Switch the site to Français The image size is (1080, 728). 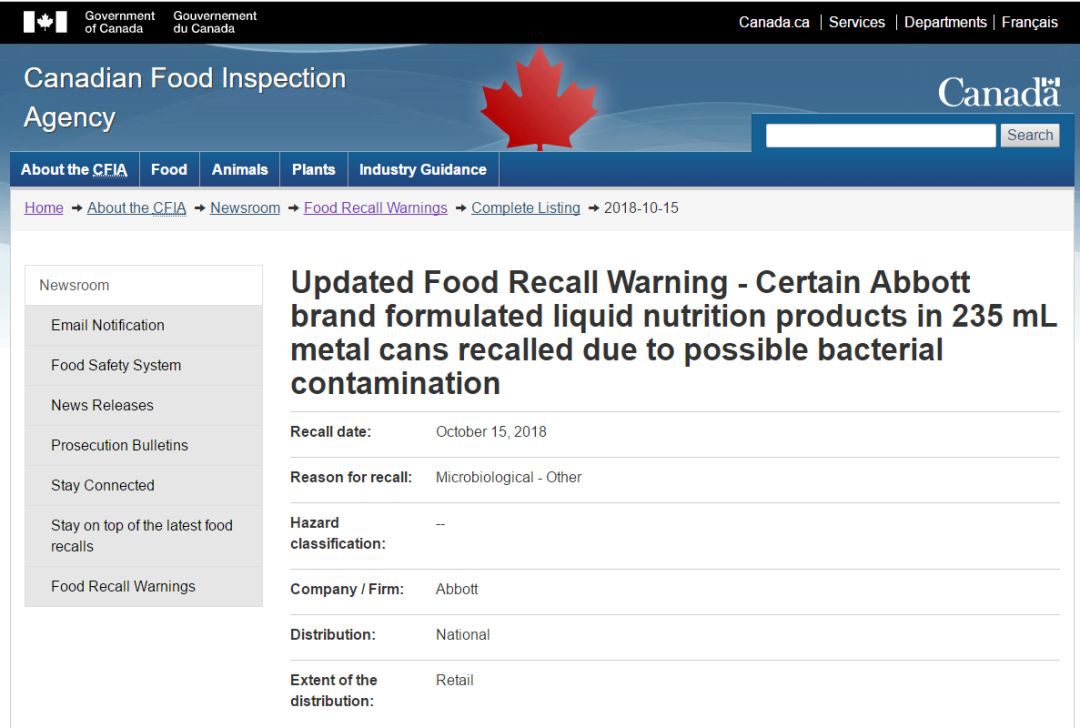click(x=1029, y=22)
